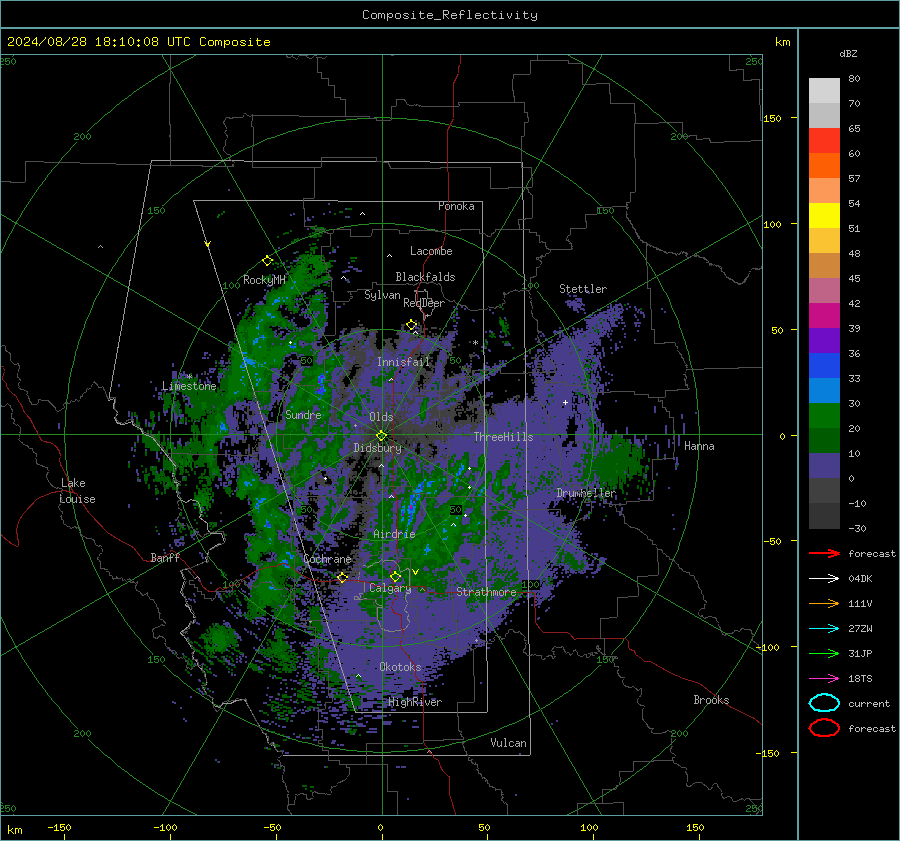The width and height of the screenshot is (900, 841).
Task: Click the Drumheller city label
Action: click(x=586, y=493)
